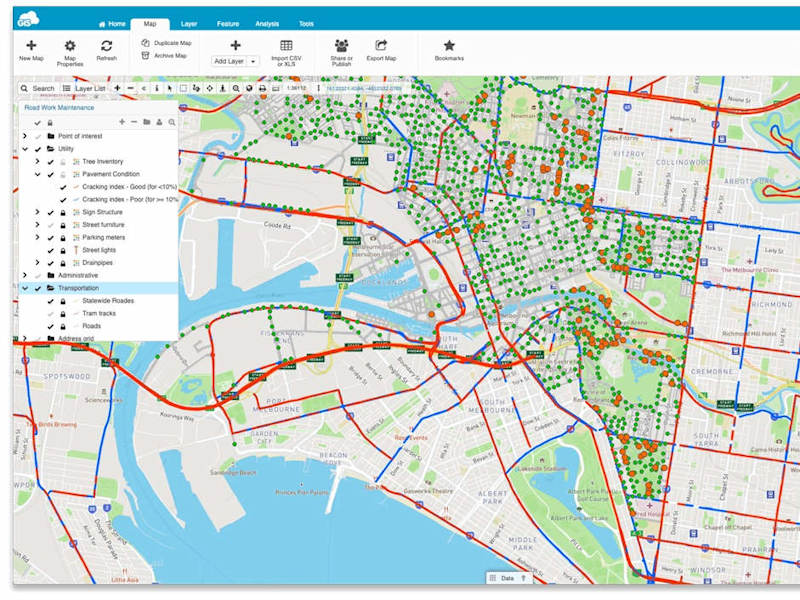Toggle visibility check of Tree Inventory
800x600 pixels.
[x=51, y=162]
